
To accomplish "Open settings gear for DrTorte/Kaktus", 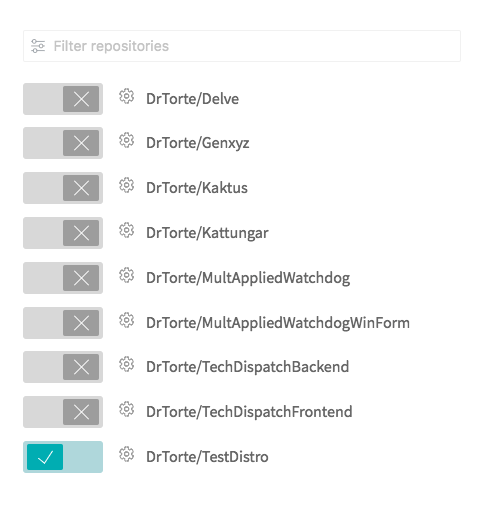I will [126, 185].
